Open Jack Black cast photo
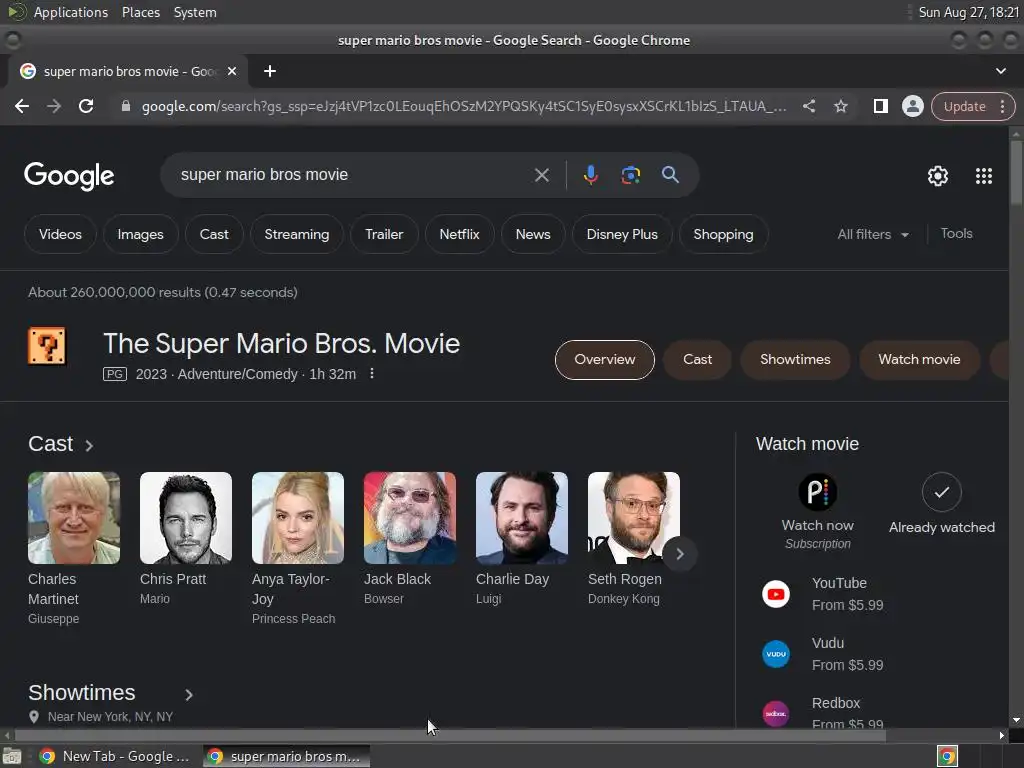This screenshot has height=768, width=1024. point(409,518)
